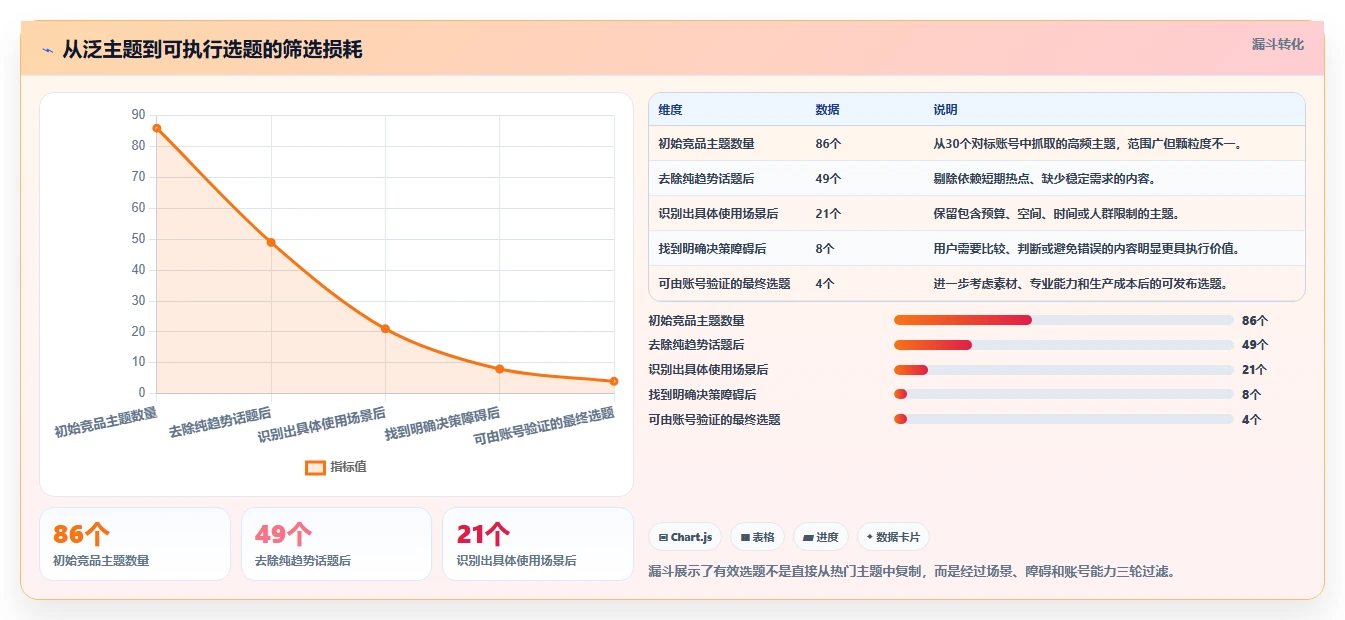Click description starting 从30个对标账号中抓取

(1088, 144)
